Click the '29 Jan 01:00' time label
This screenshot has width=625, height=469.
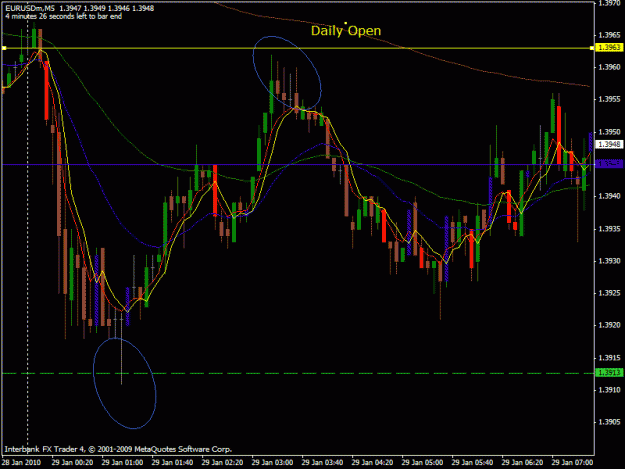click(x=122, y=463)
